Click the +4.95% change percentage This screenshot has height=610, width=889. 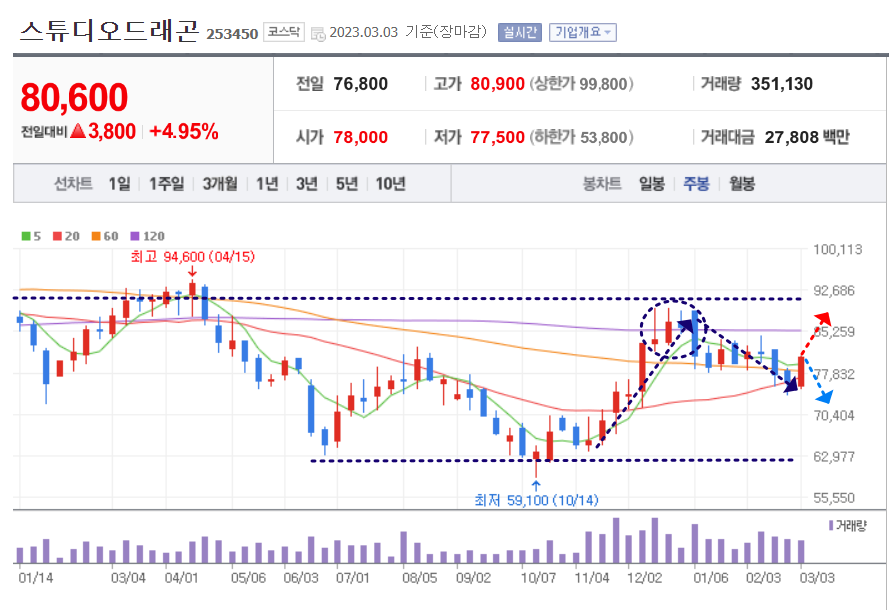[x=184, y=132]
